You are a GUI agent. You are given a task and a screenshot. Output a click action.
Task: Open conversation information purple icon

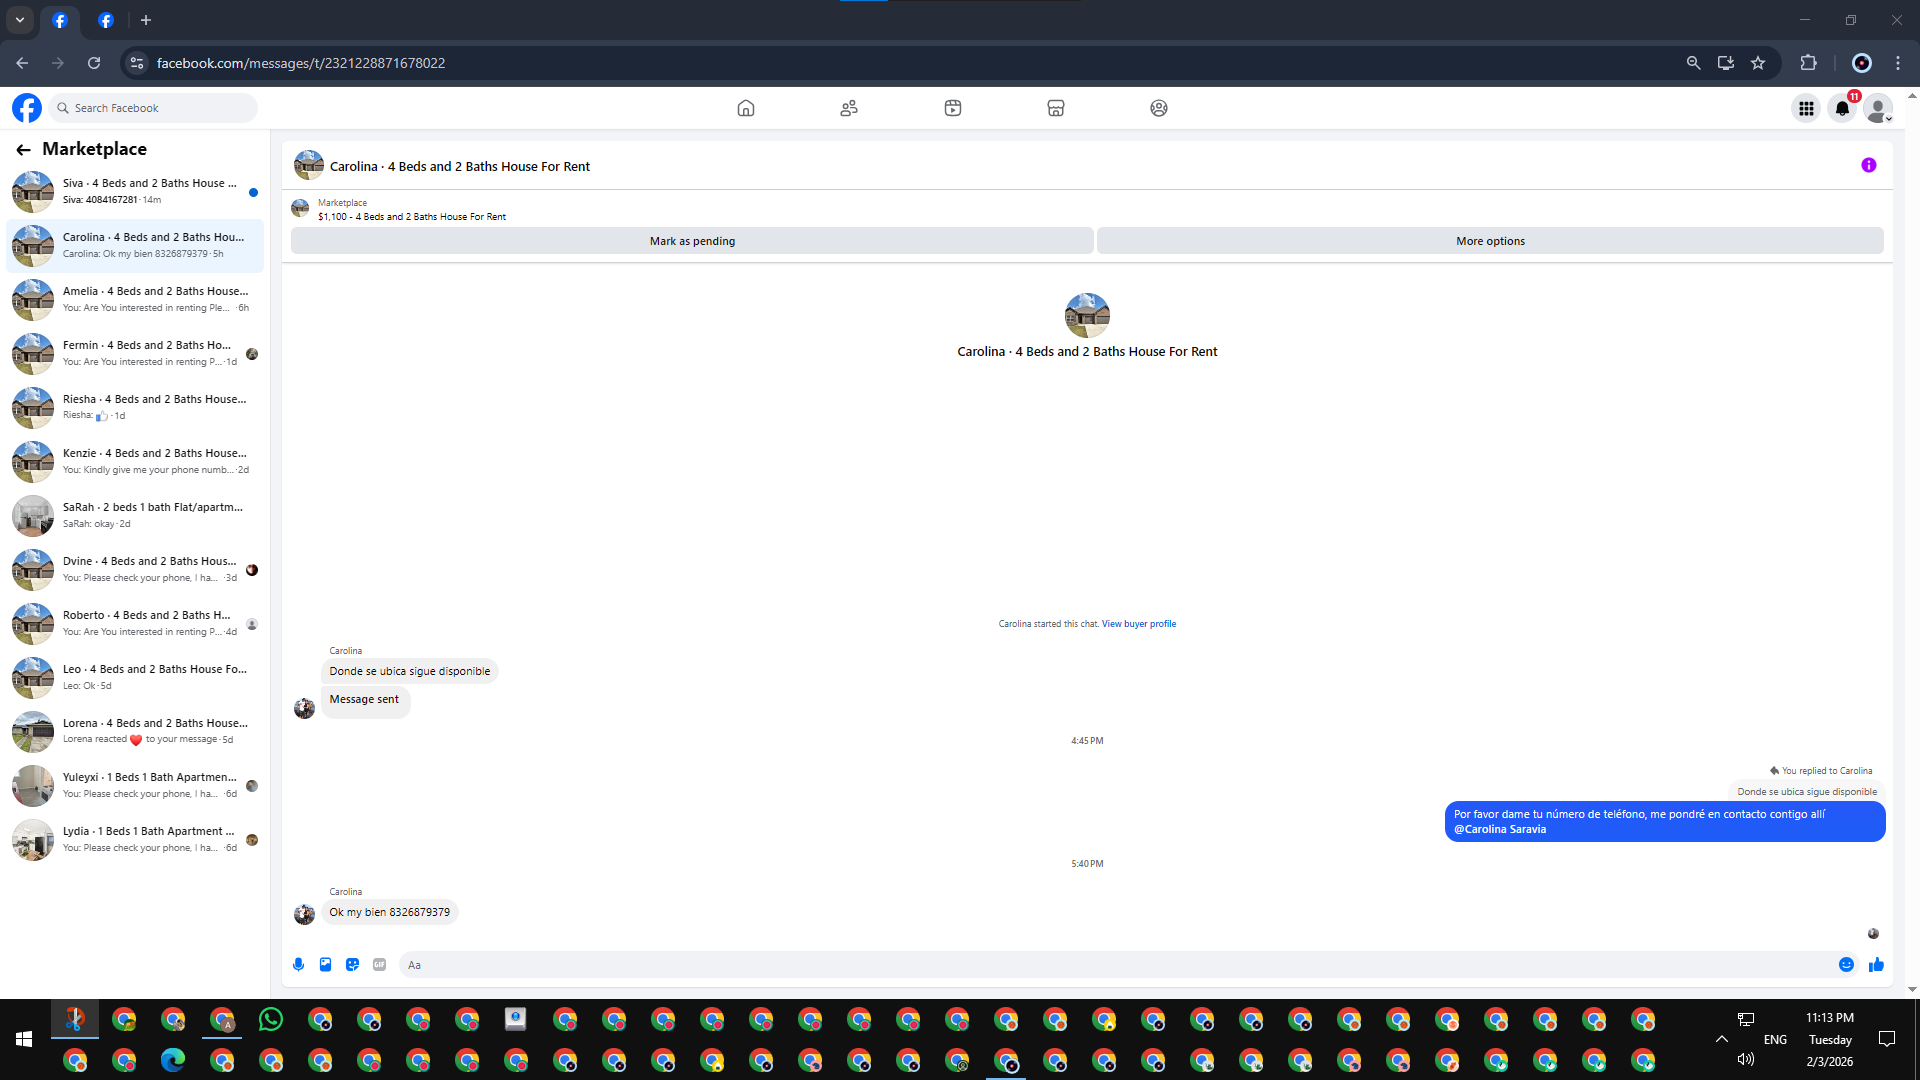(x=1868, y=166)
